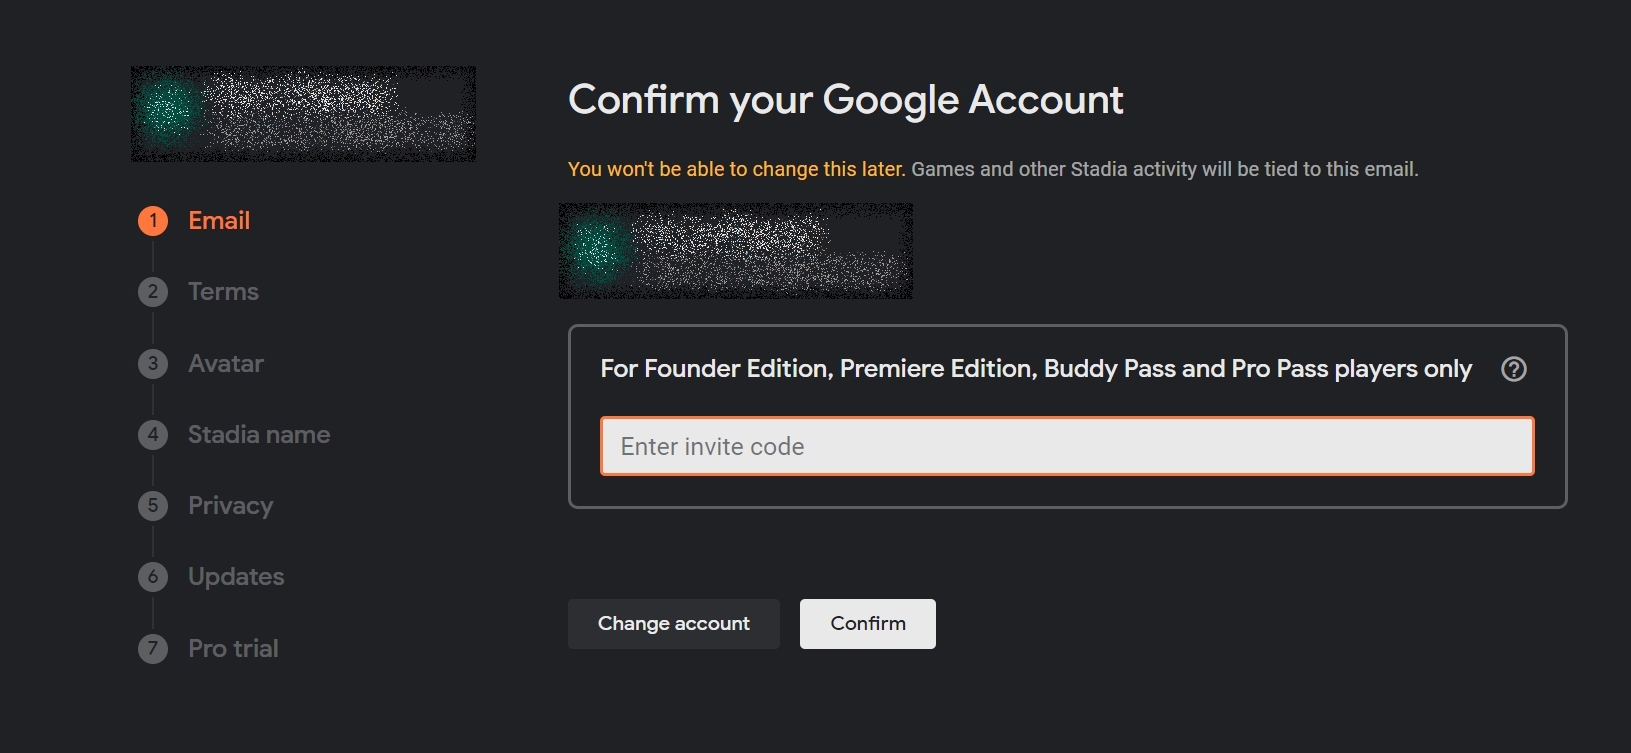Jump to the Updates step
Viewport: 1631px width, 753px height.
(x=236, y=577)
